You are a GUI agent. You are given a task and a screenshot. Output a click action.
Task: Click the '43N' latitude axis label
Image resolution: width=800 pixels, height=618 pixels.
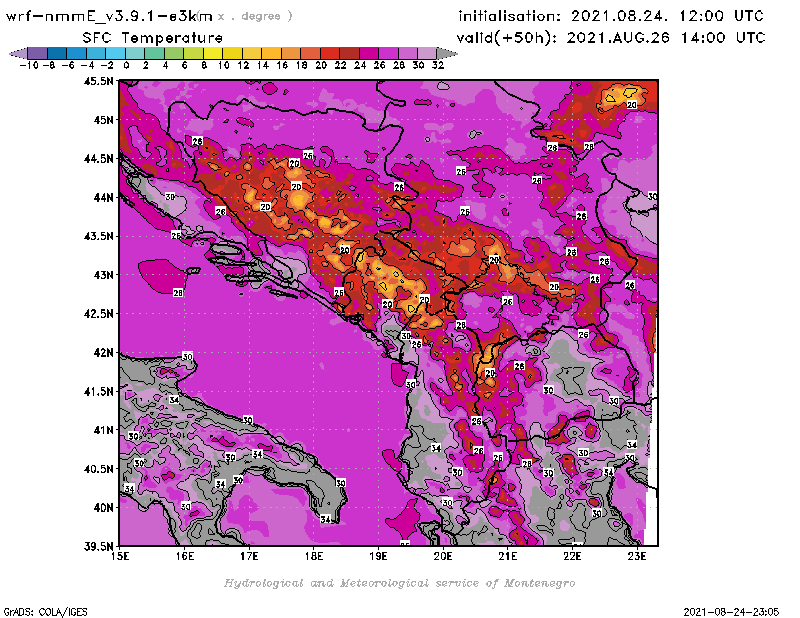(104, 275)
